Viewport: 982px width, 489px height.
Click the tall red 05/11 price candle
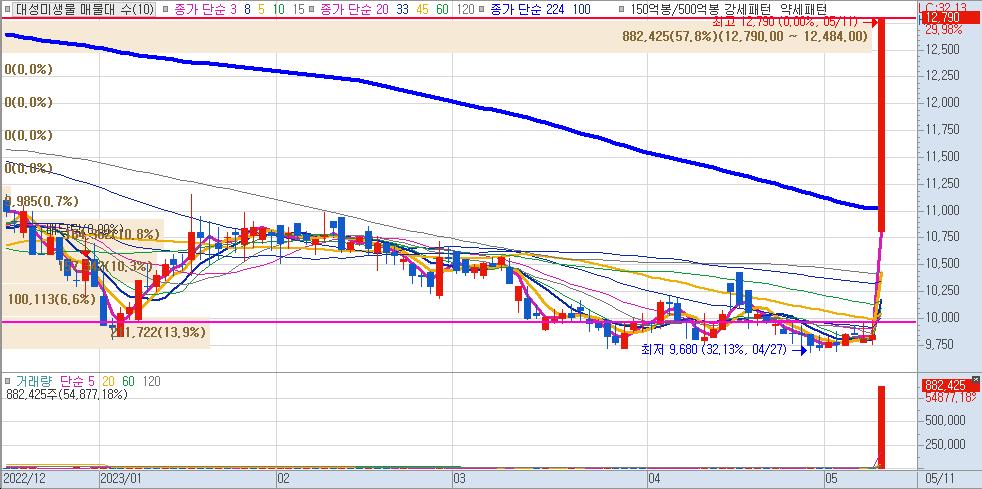881,125
